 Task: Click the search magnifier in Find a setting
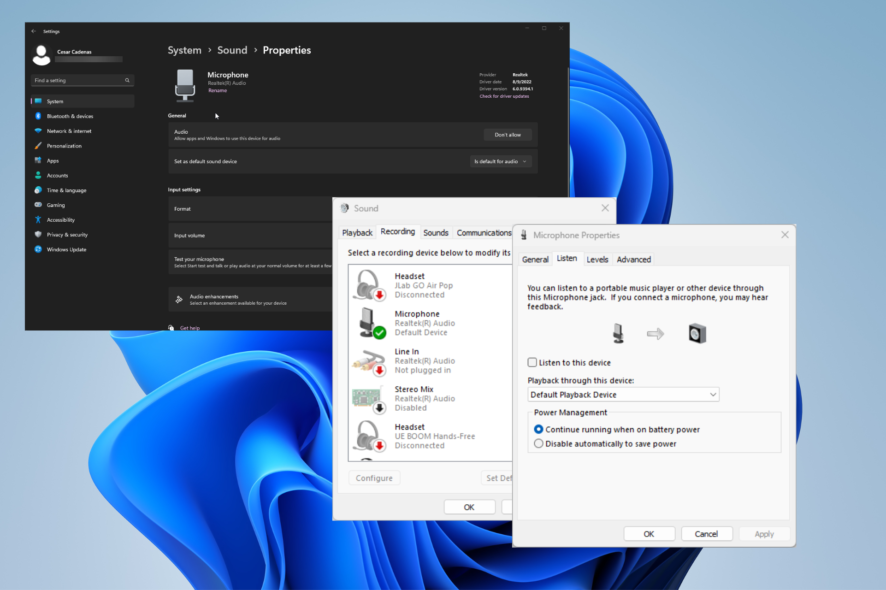click(x=127, y=80)
